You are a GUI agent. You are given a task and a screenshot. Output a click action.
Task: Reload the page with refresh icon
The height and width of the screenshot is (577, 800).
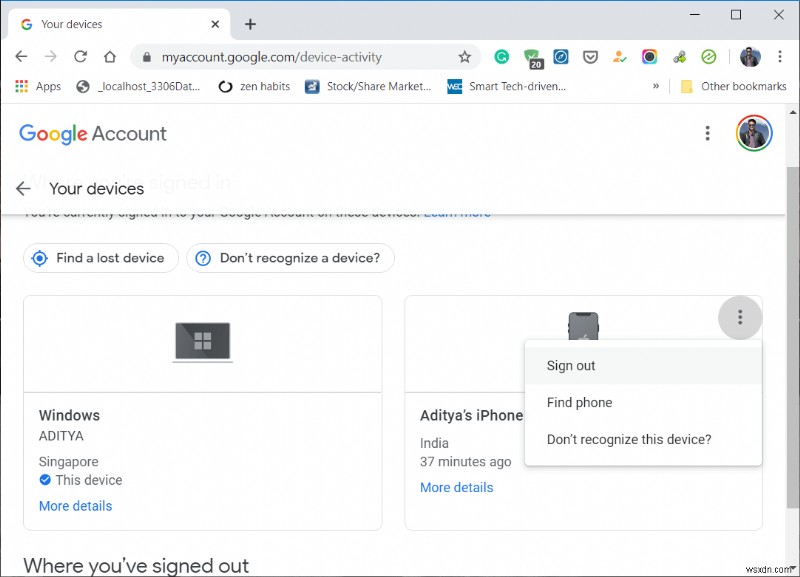(x=81, y=58)
